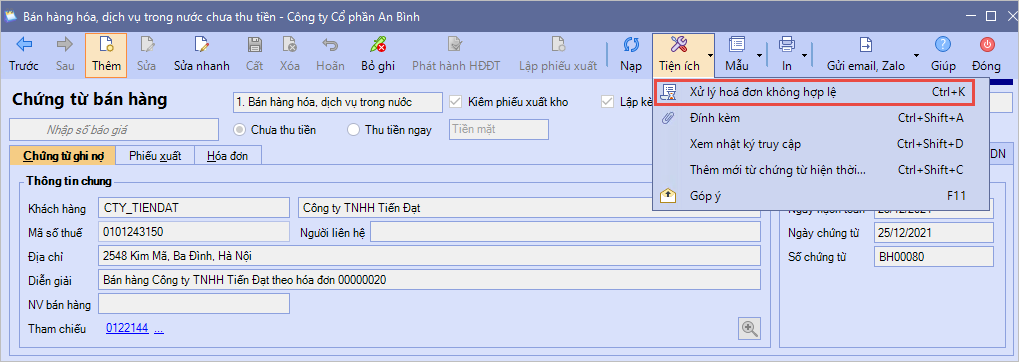Click the Ngày chứng từ date field
The height and width of the screenshot is (362, 1019).
(x=933, y=232)
